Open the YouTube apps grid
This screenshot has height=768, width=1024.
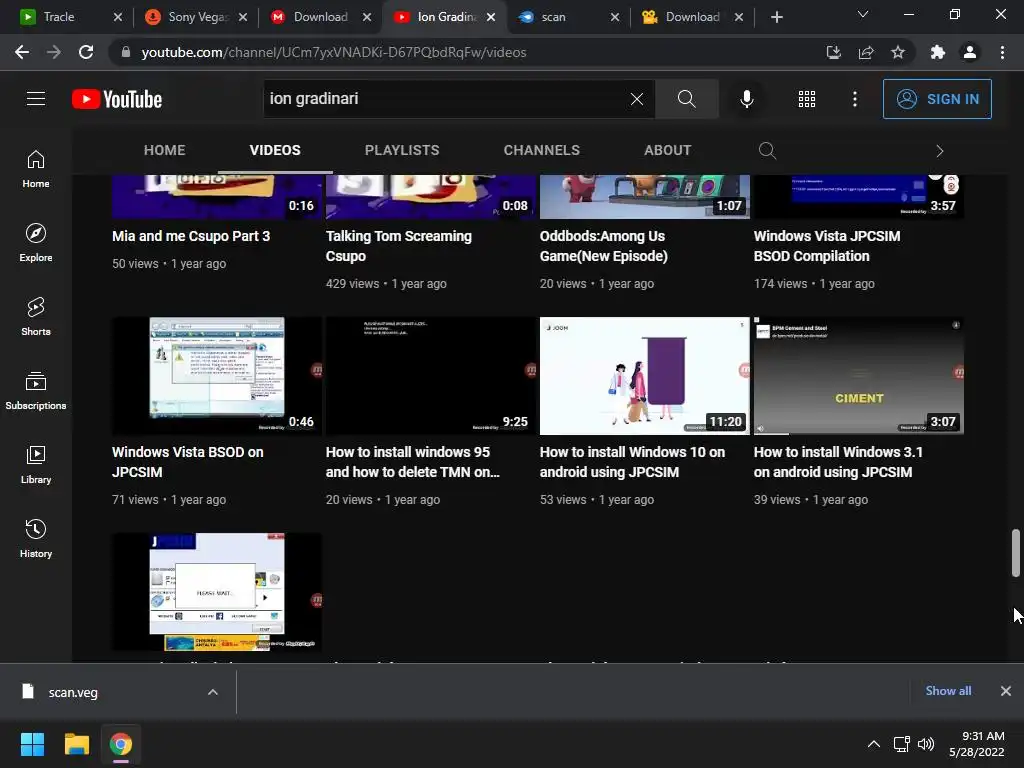[x=807, y=99]
